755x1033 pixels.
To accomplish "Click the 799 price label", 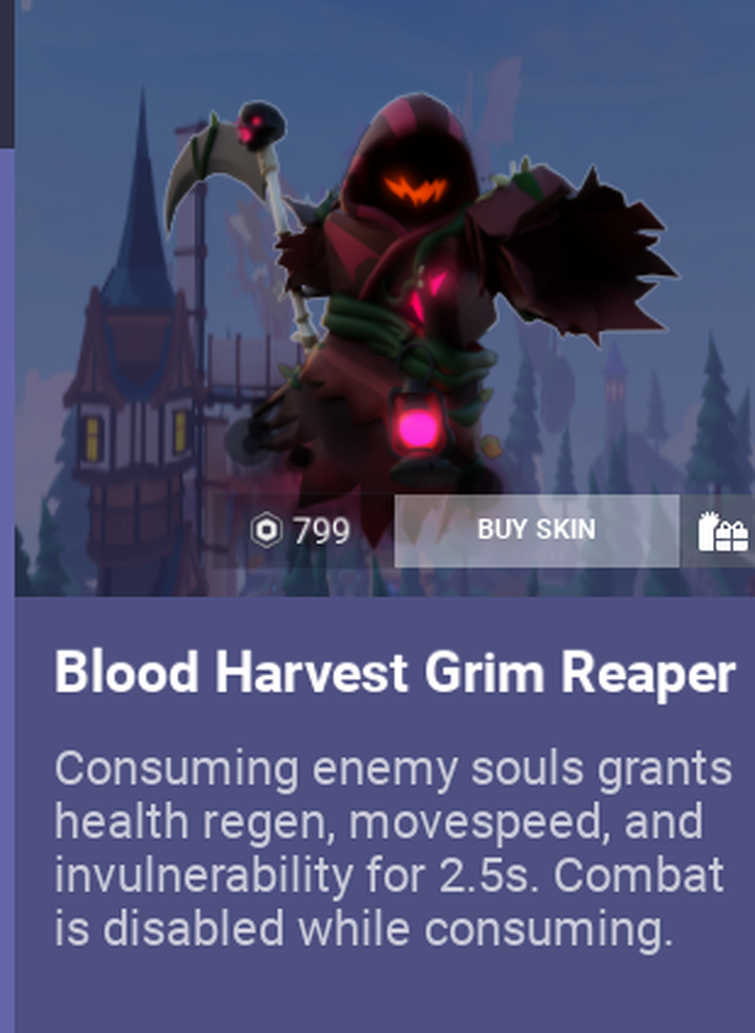I will click(322, 531).
